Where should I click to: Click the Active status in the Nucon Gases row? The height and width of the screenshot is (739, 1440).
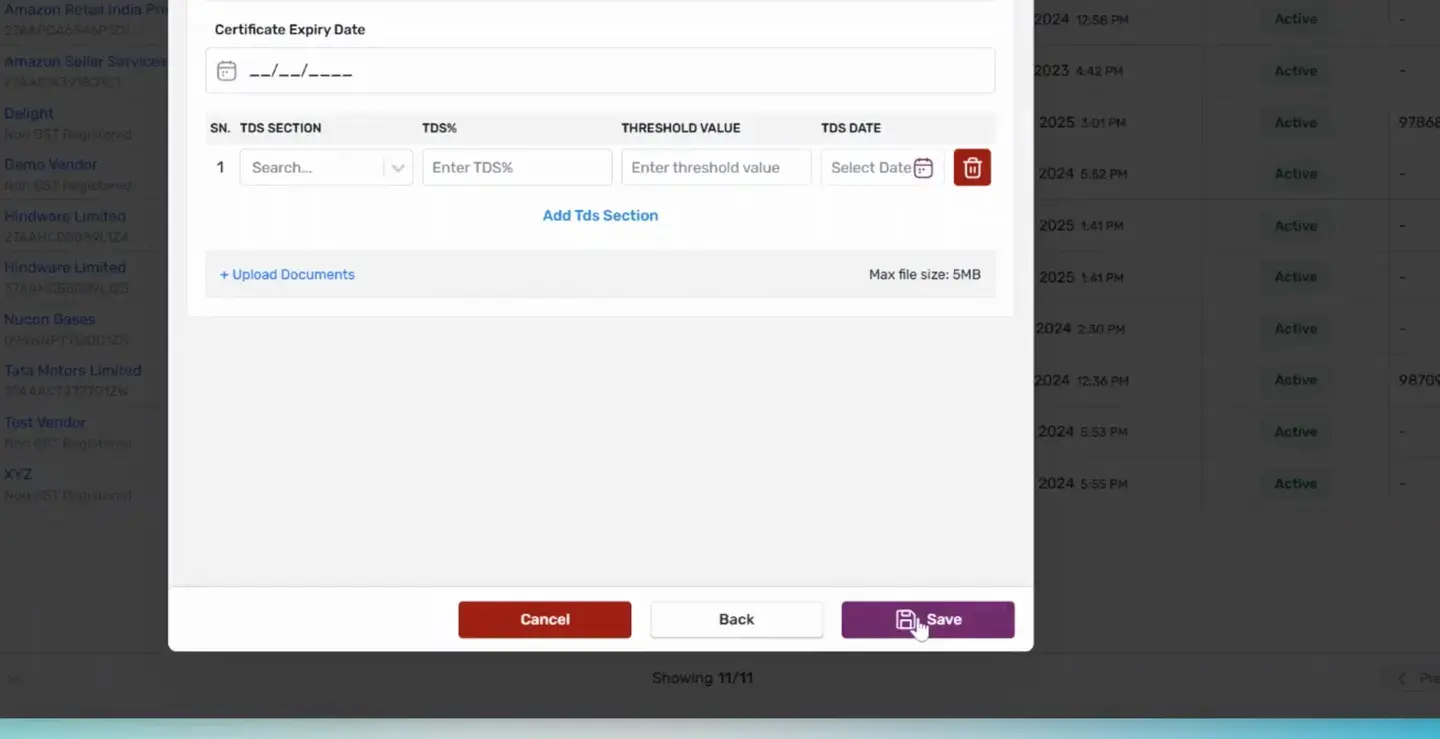coord(1296,329)
